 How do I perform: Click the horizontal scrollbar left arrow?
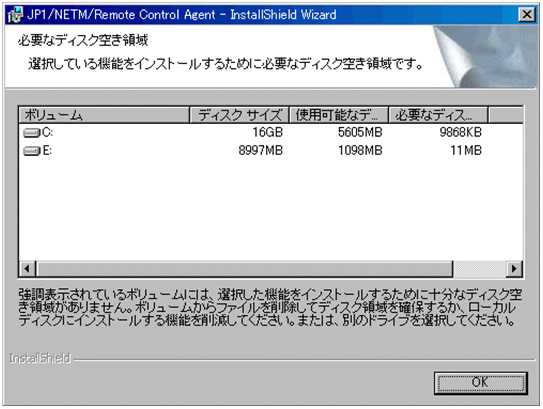pos(27,268)
